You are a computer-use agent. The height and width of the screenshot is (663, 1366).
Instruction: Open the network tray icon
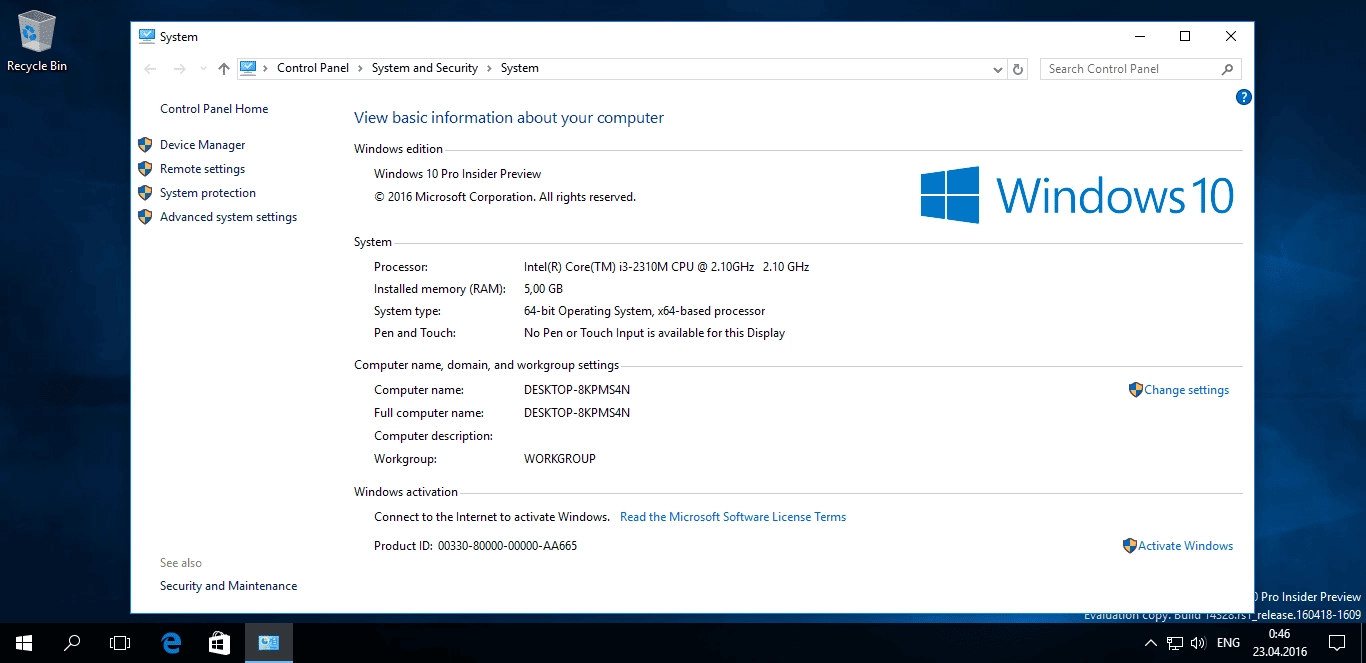click(x=1175, y=643)
